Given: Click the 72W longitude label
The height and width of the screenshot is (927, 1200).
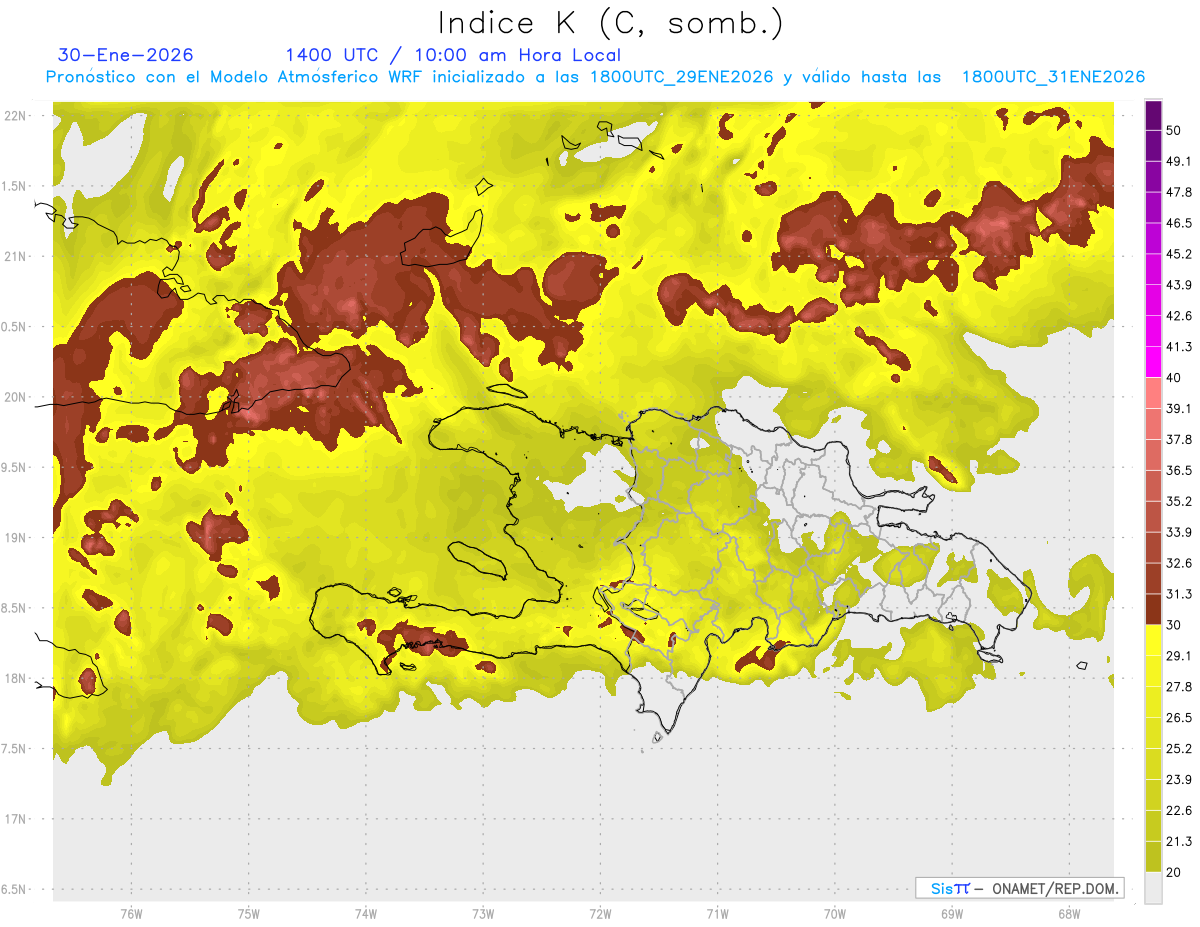Looking at the screenshot, I should (600, 914).
